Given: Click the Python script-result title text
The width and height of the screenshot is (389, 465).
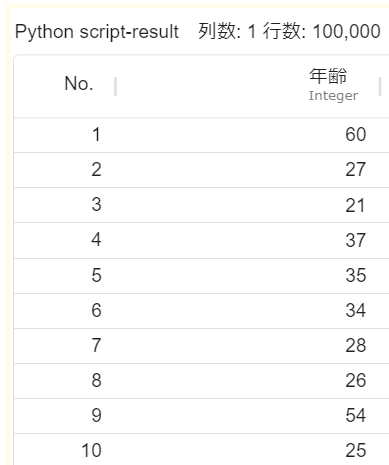Looking at the screenshot, I should [x=97, y=32].
